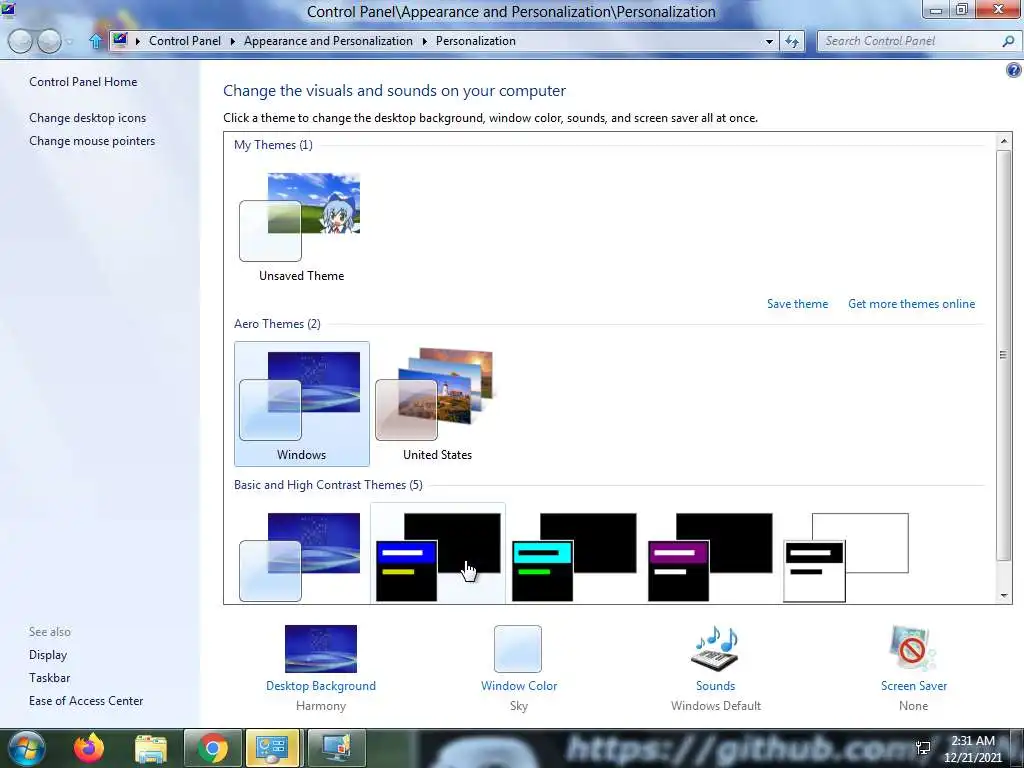Click Personalization in the breadcrumb

click(x=475, y=40)
